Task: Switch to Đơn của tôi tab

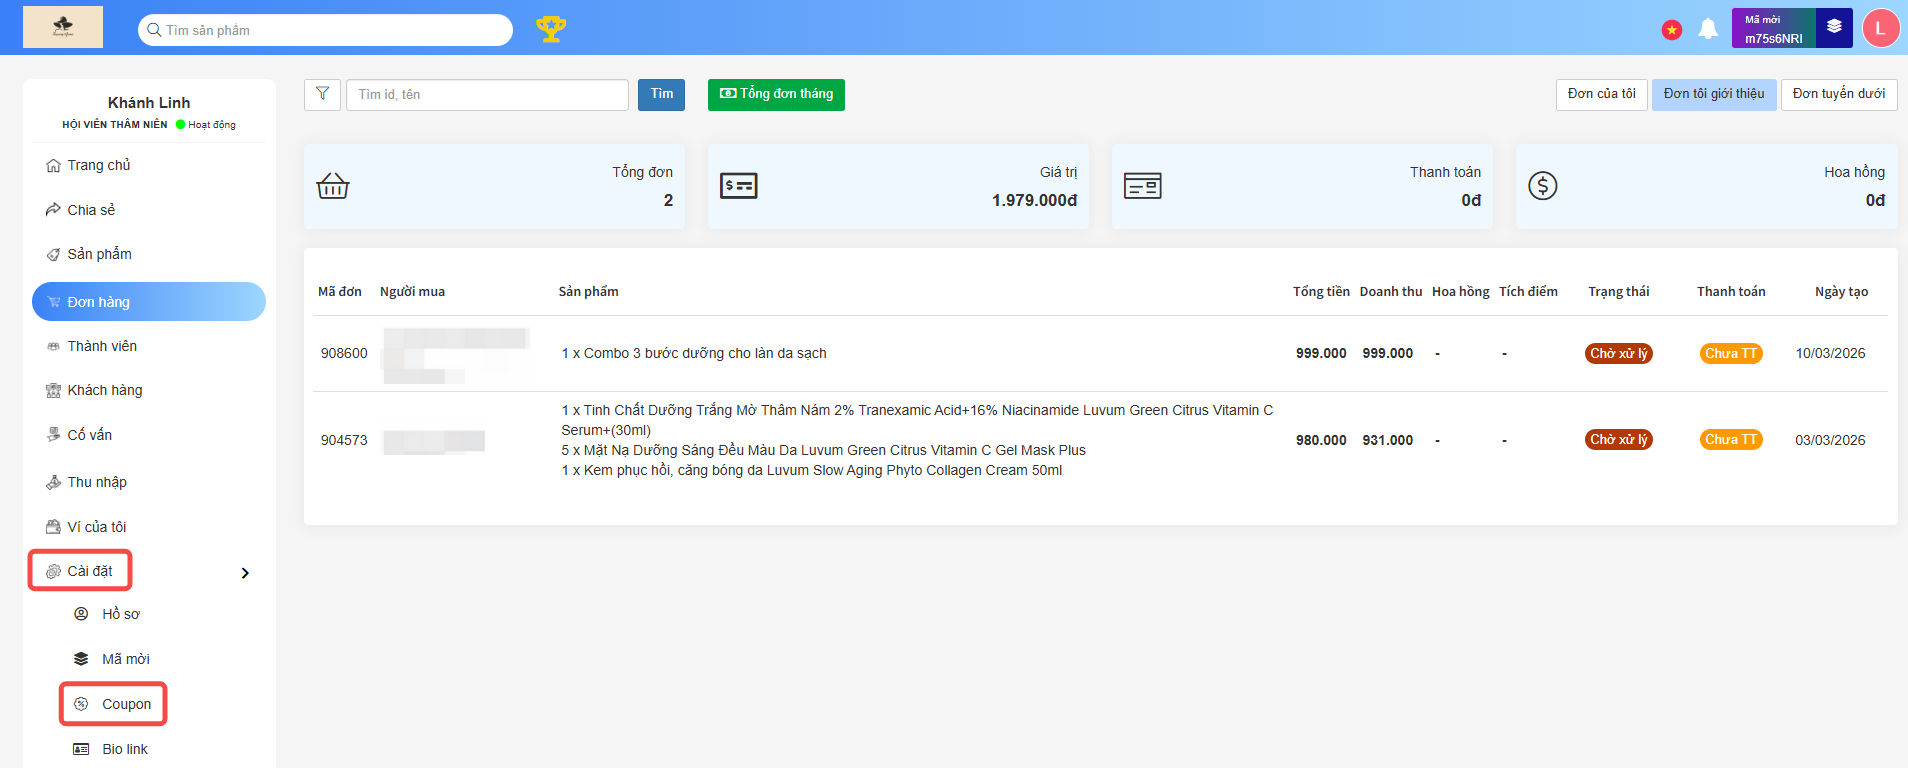Action: click(x=1601, y=94)
